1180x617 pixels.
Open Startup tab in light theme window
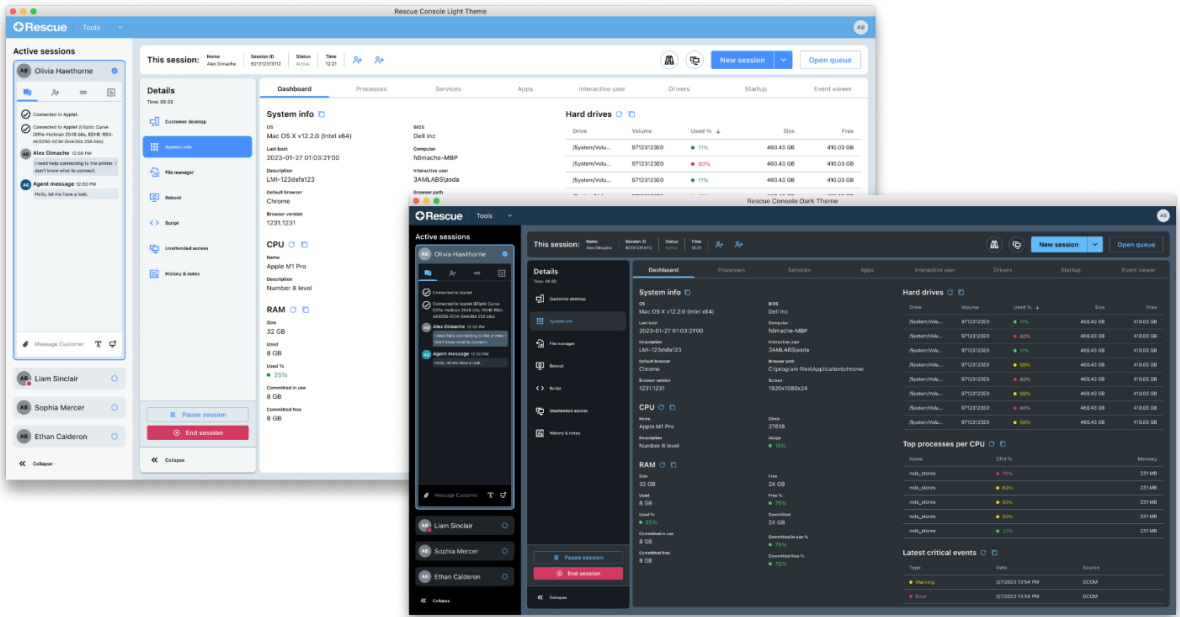point(756,89)
